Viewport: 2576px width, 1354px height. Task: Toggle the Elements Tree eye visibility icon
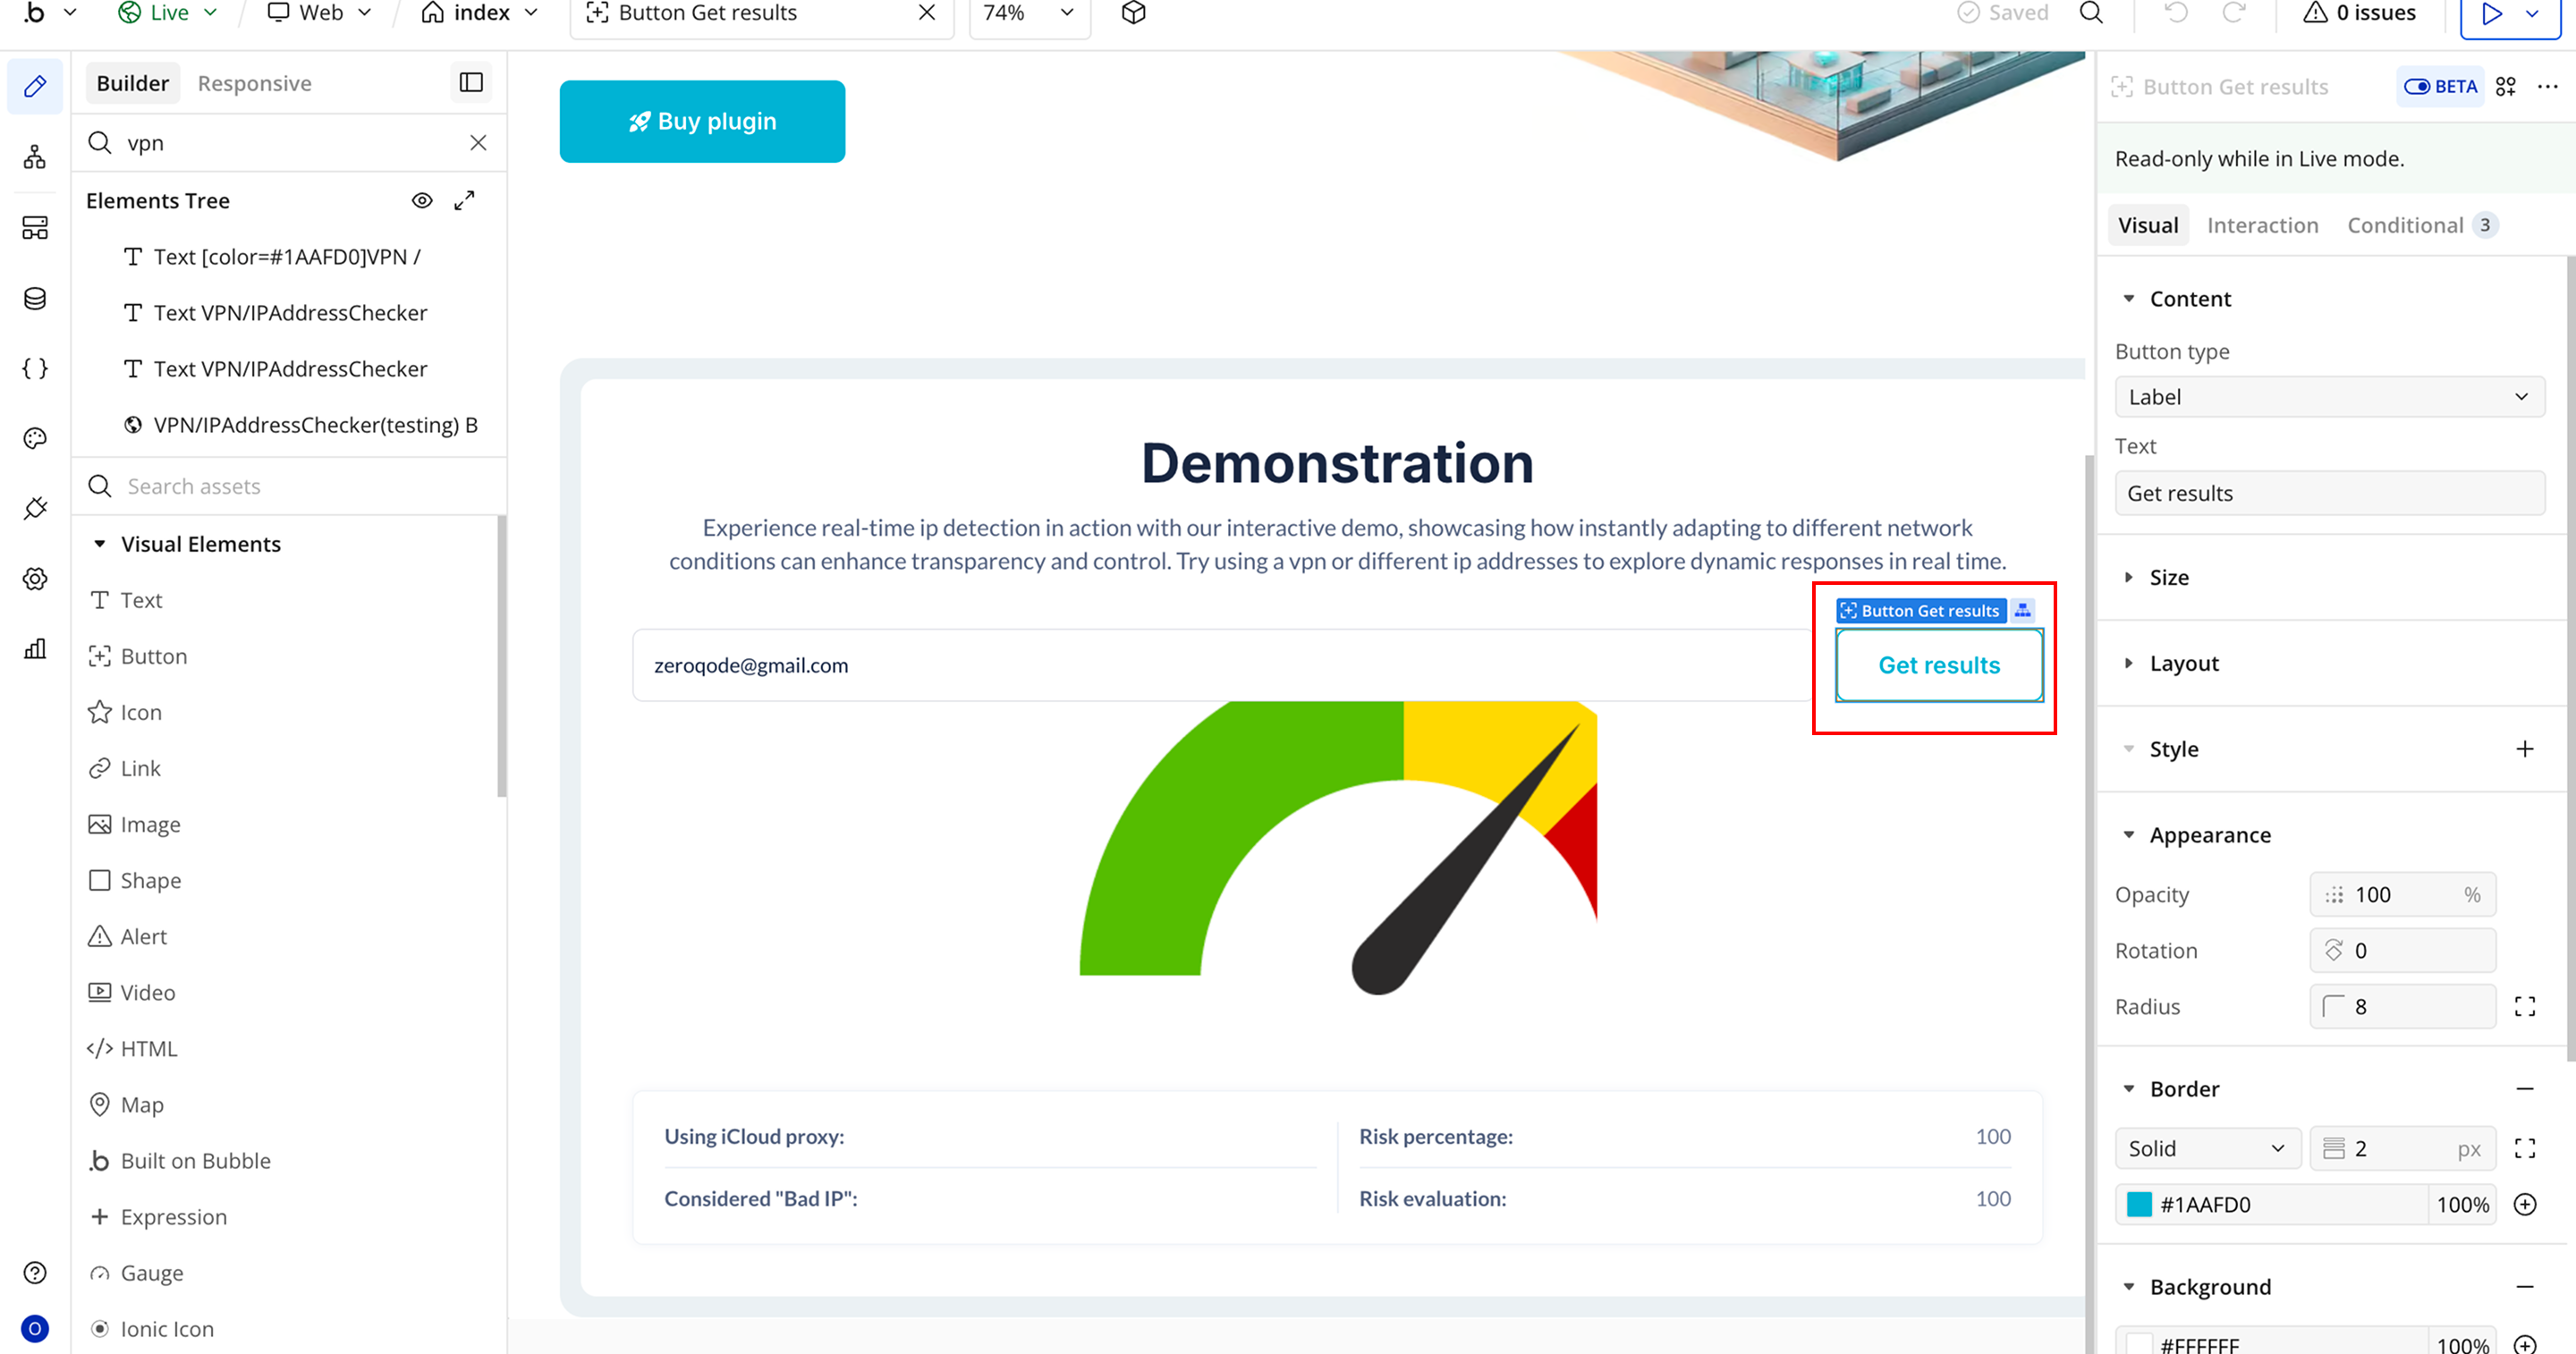422,200
